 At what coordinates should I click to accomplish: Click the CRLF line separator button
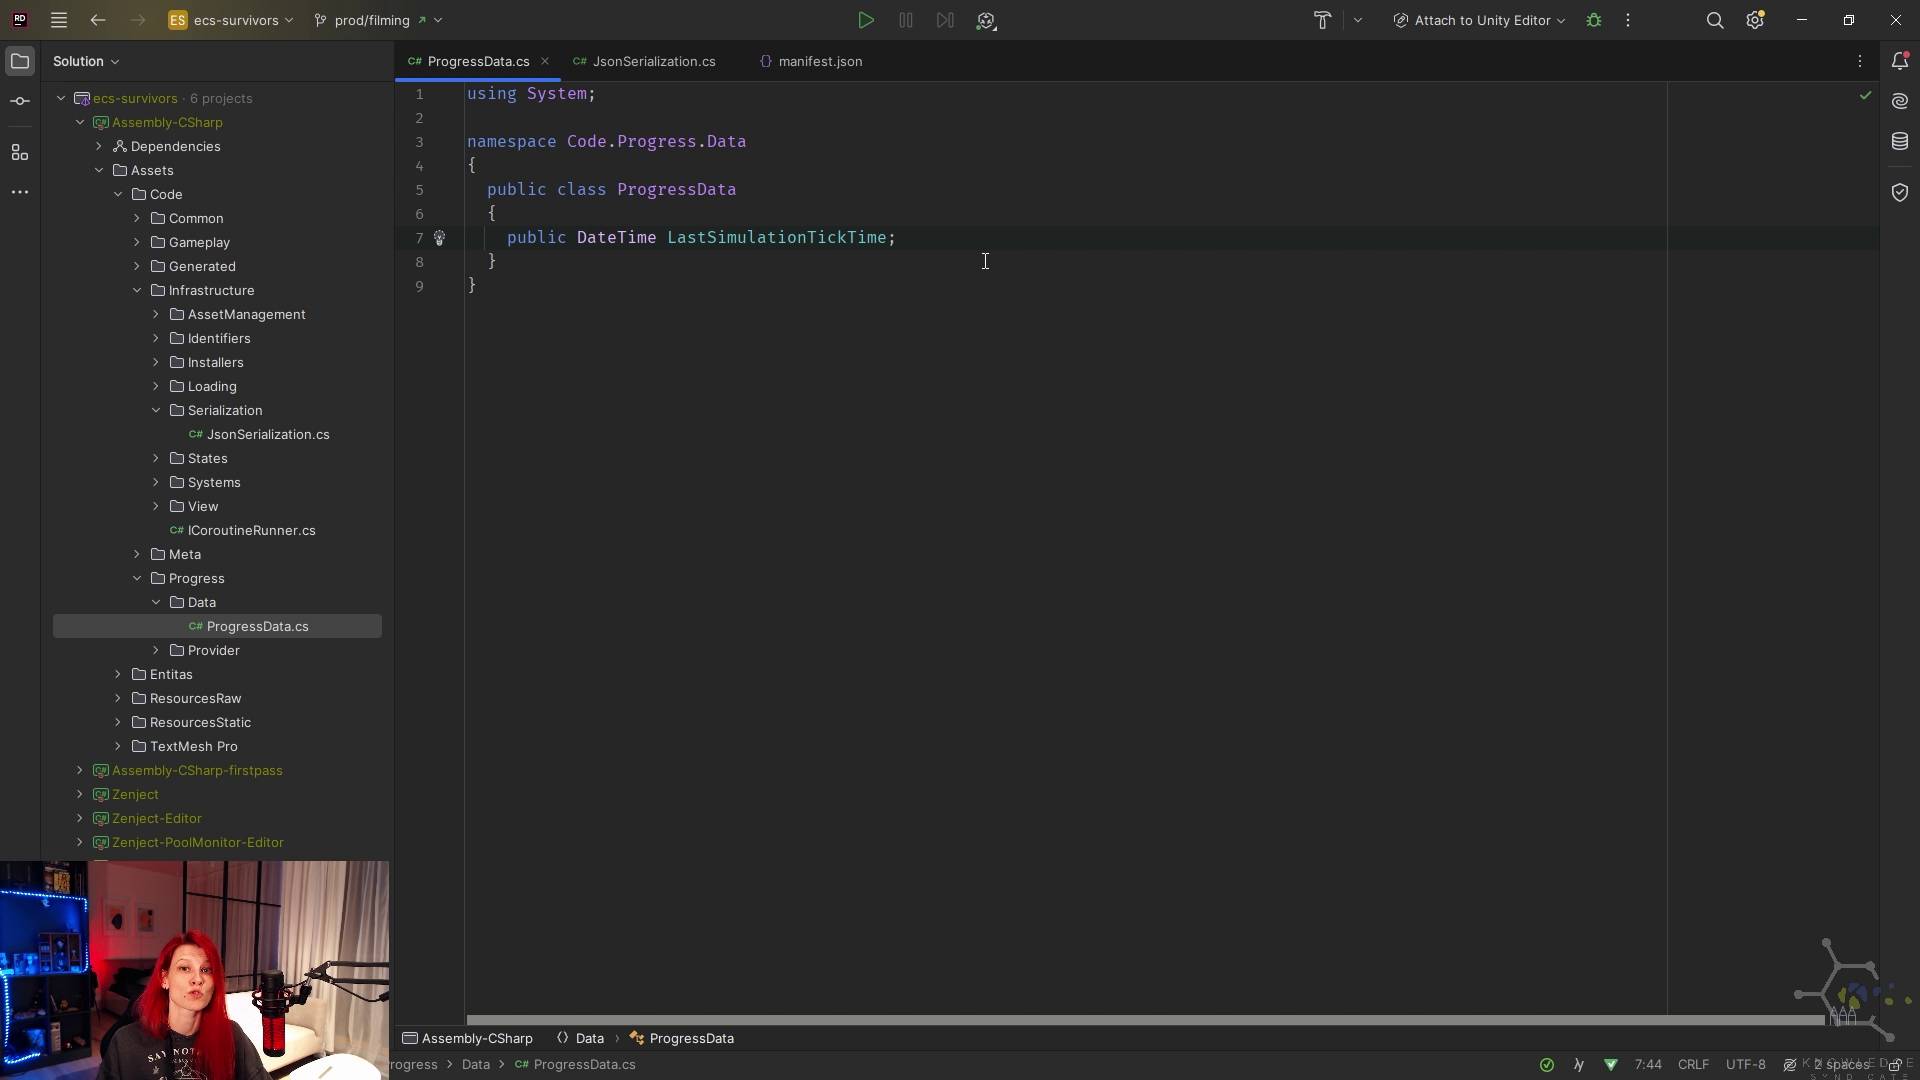pos(1693,1065)
